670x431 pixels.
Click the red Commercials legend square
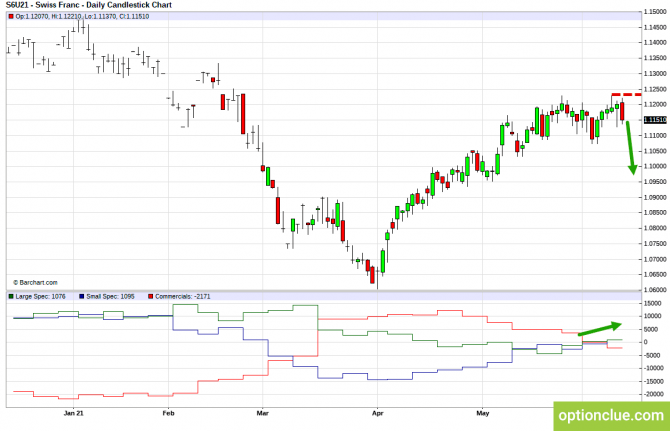pos(150,296)
